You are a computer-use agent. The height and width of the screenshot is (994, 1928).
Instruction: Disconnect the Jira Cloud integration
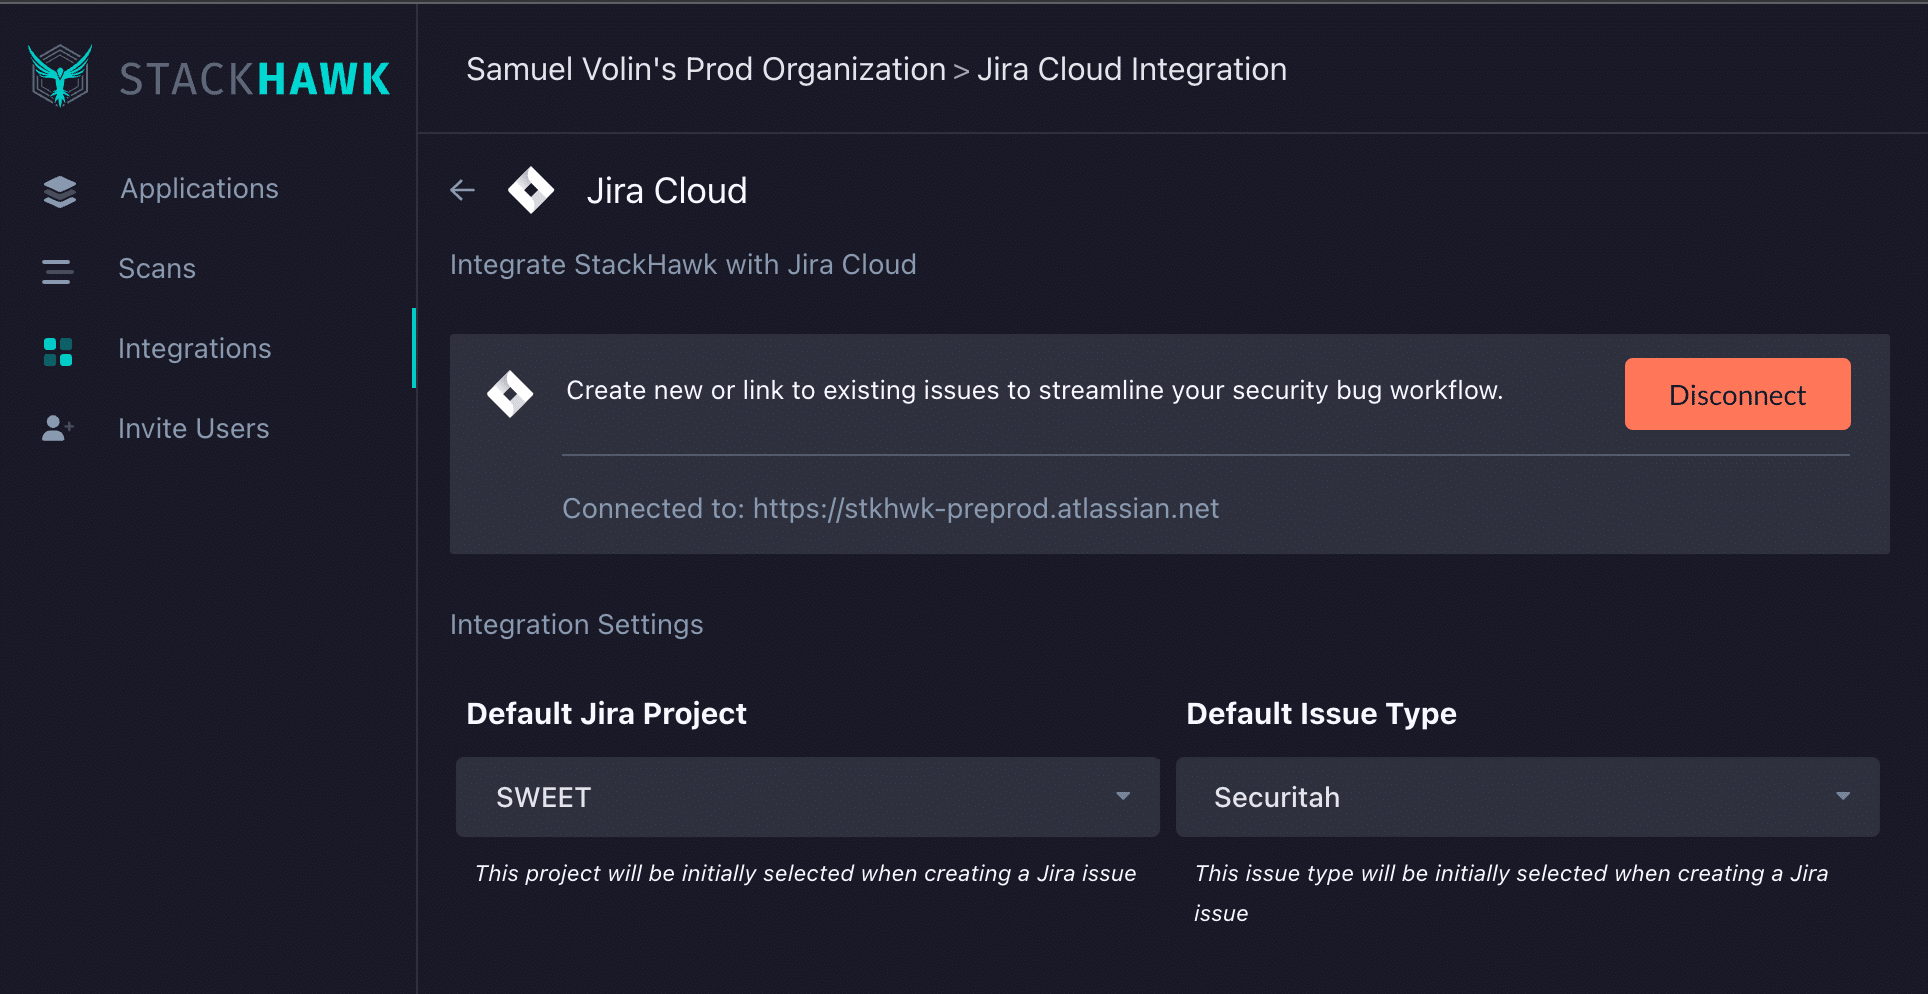(x=1737, y=394)
